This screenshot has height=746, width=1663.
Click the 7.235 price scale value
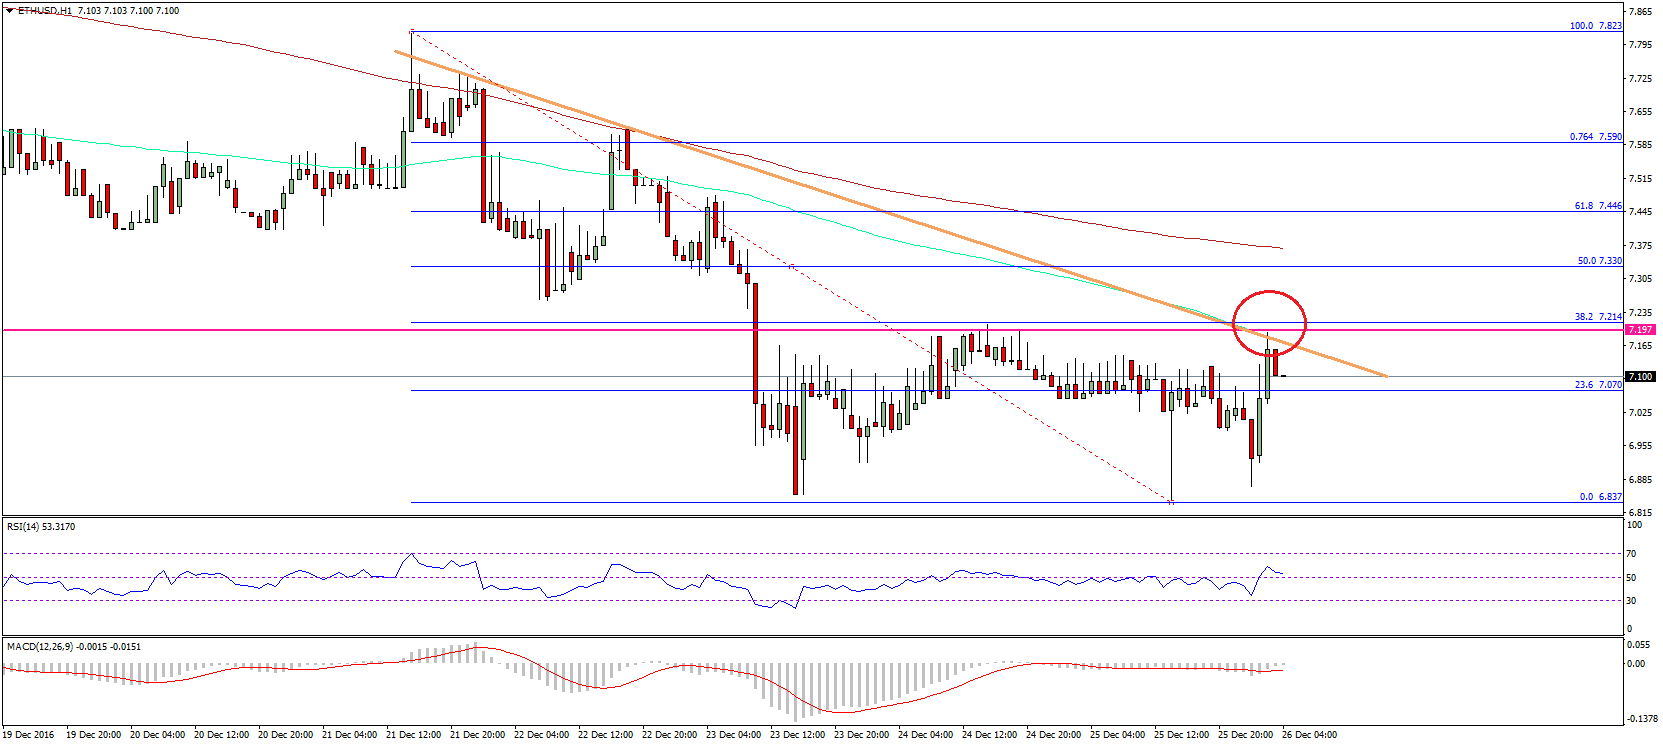(x=1640, y=313)
